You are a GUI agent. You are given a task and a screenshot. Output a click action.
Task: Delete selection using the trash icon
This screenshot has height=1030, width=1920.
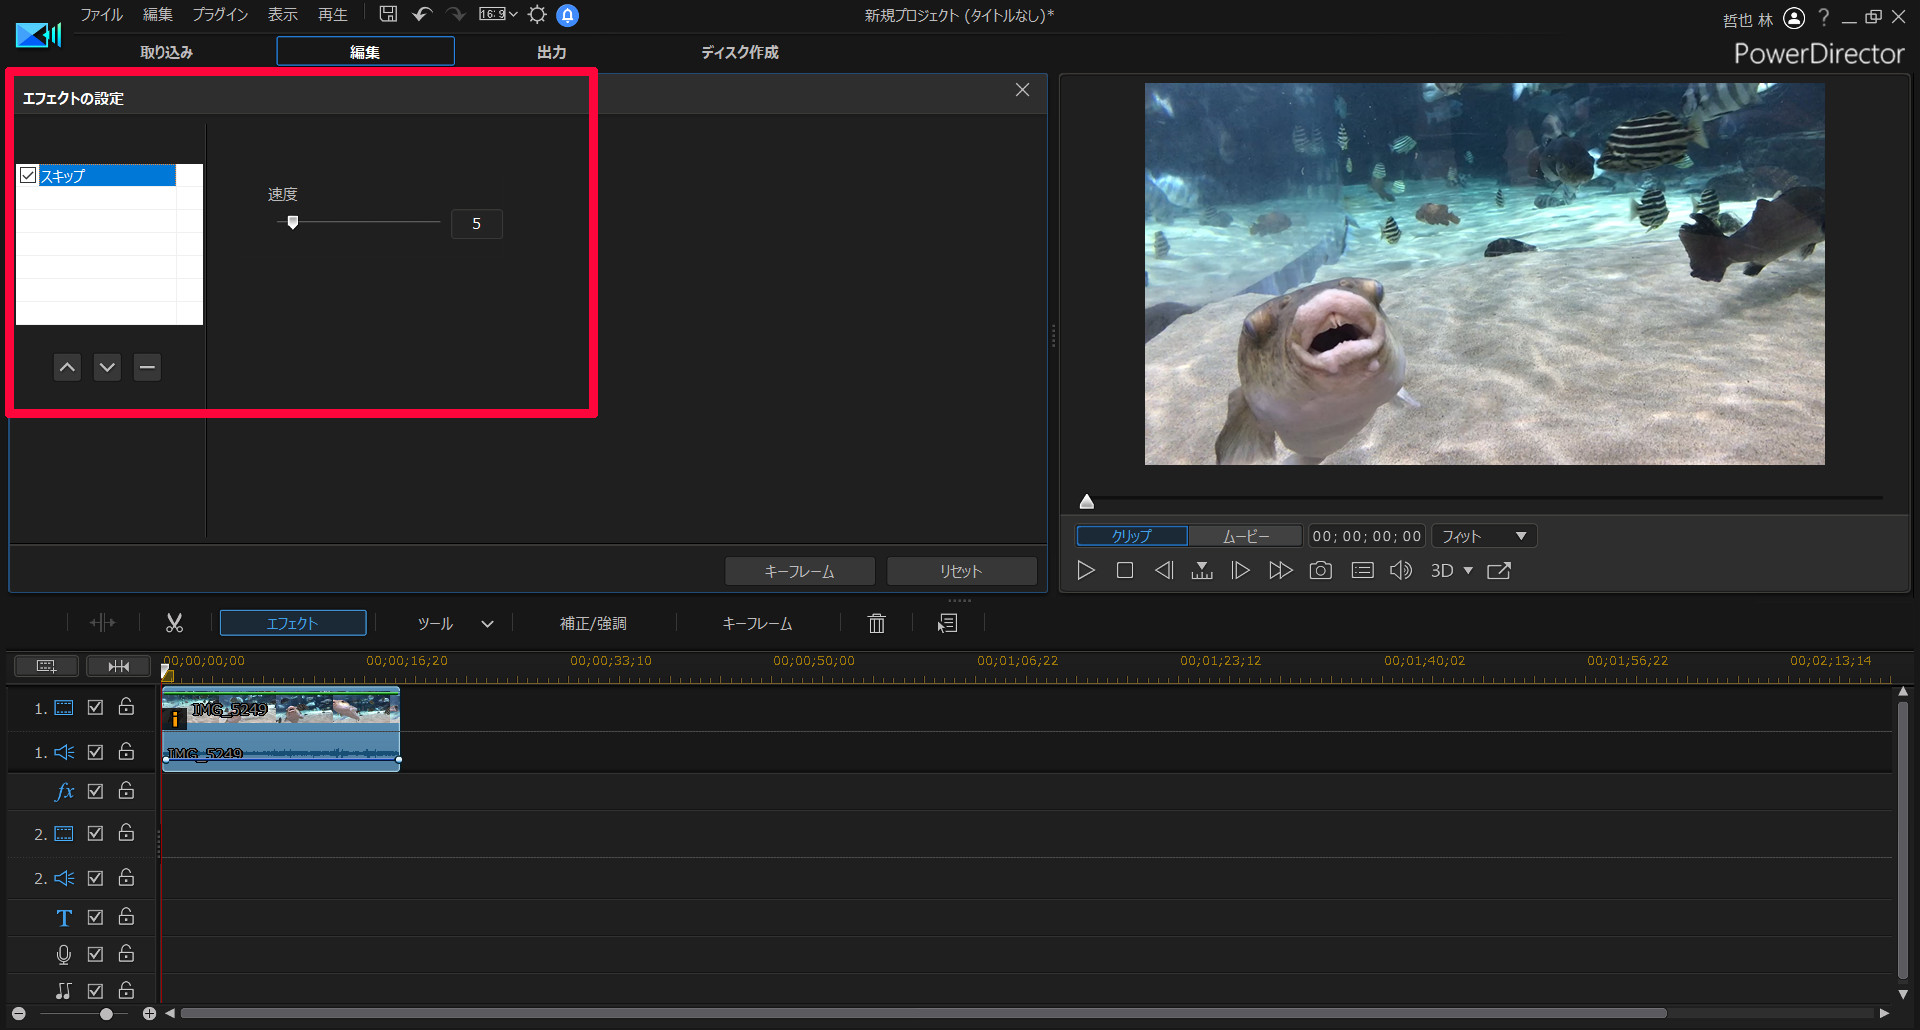point(876,622)
